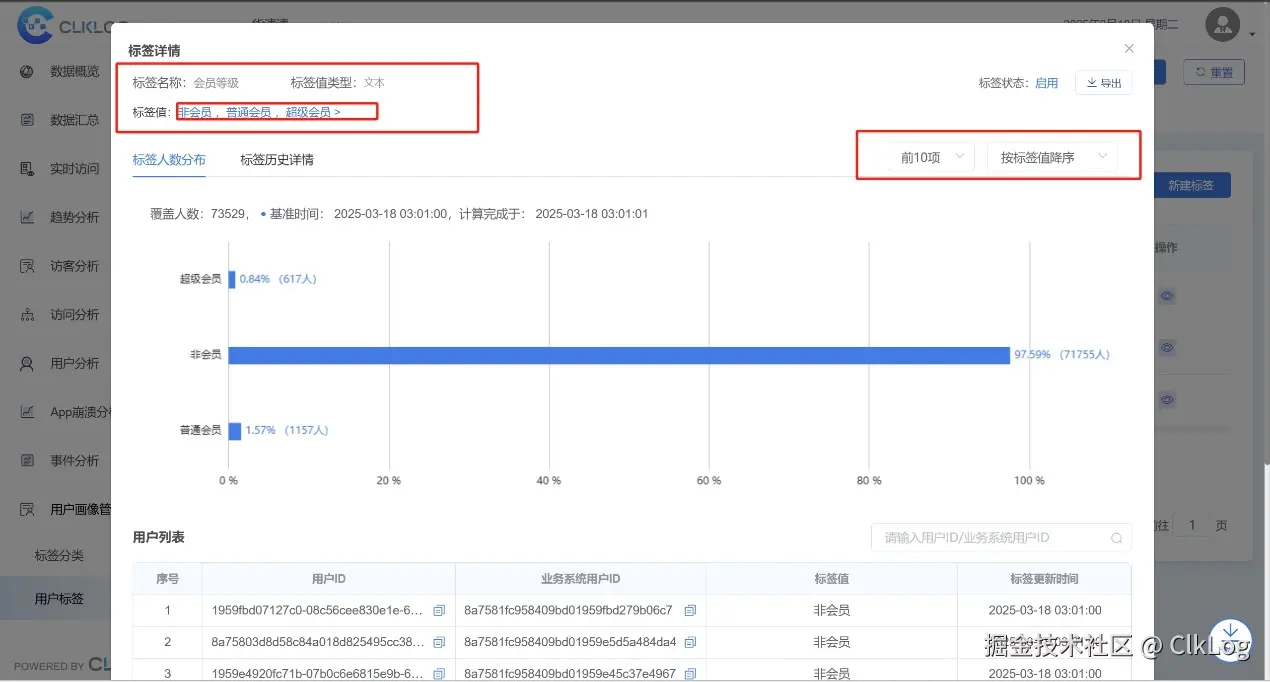This screenshot has width=1270, height=682.
Task: Click the 非会员 tag value link
Action: [x=195, y=112]
